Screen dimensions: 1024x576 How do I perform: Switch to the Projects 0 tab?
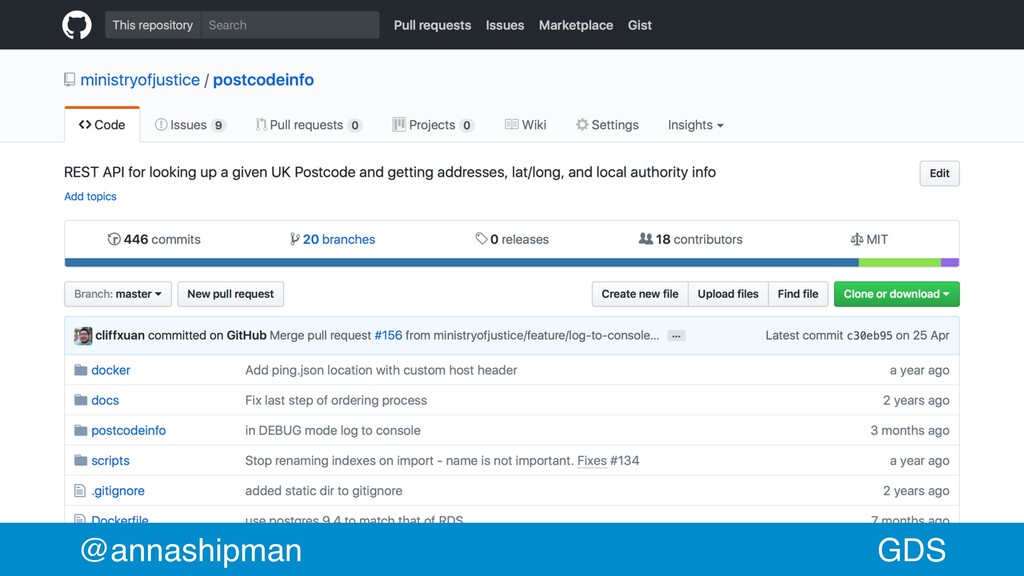pos(433,125)
